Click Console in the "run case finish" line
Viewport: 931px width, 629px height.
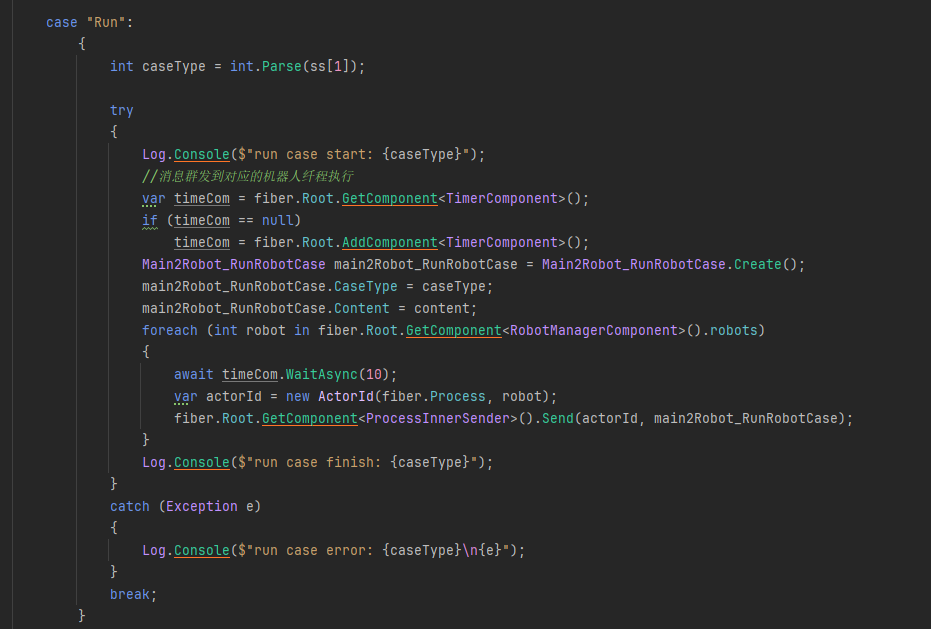pyautogui.click(x=201, y=462)
